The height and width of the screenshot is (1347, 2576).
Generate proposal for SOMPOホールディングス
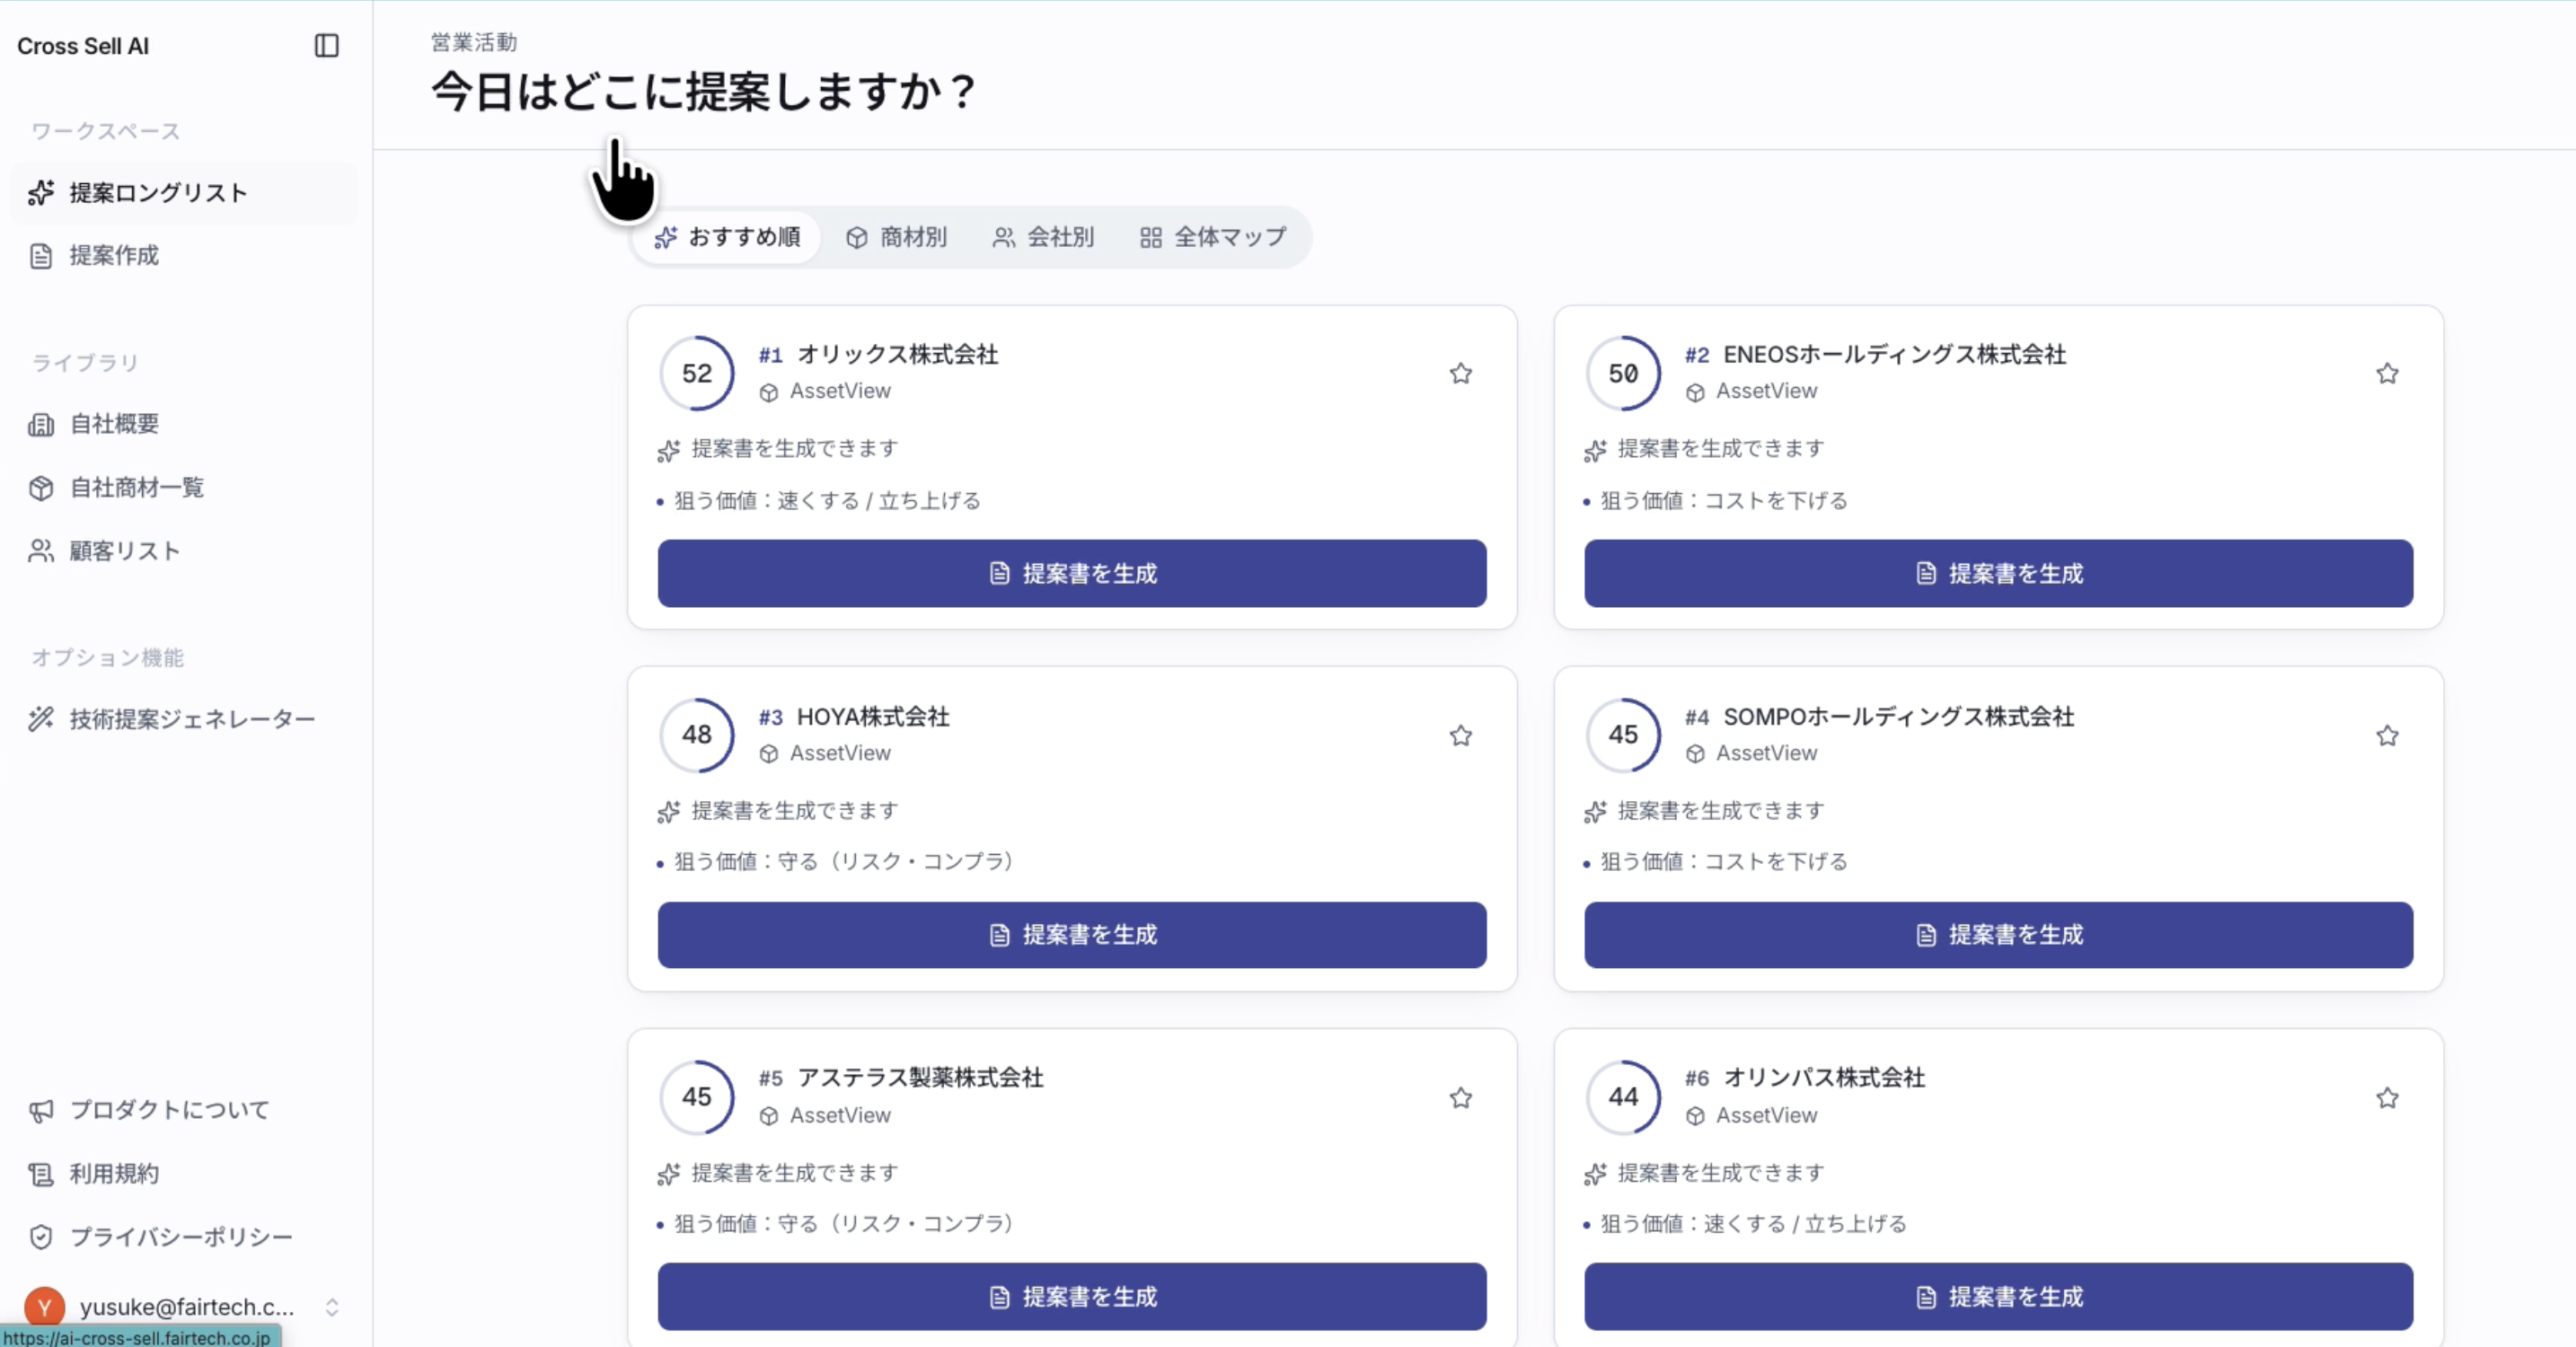click(1998, 935)
